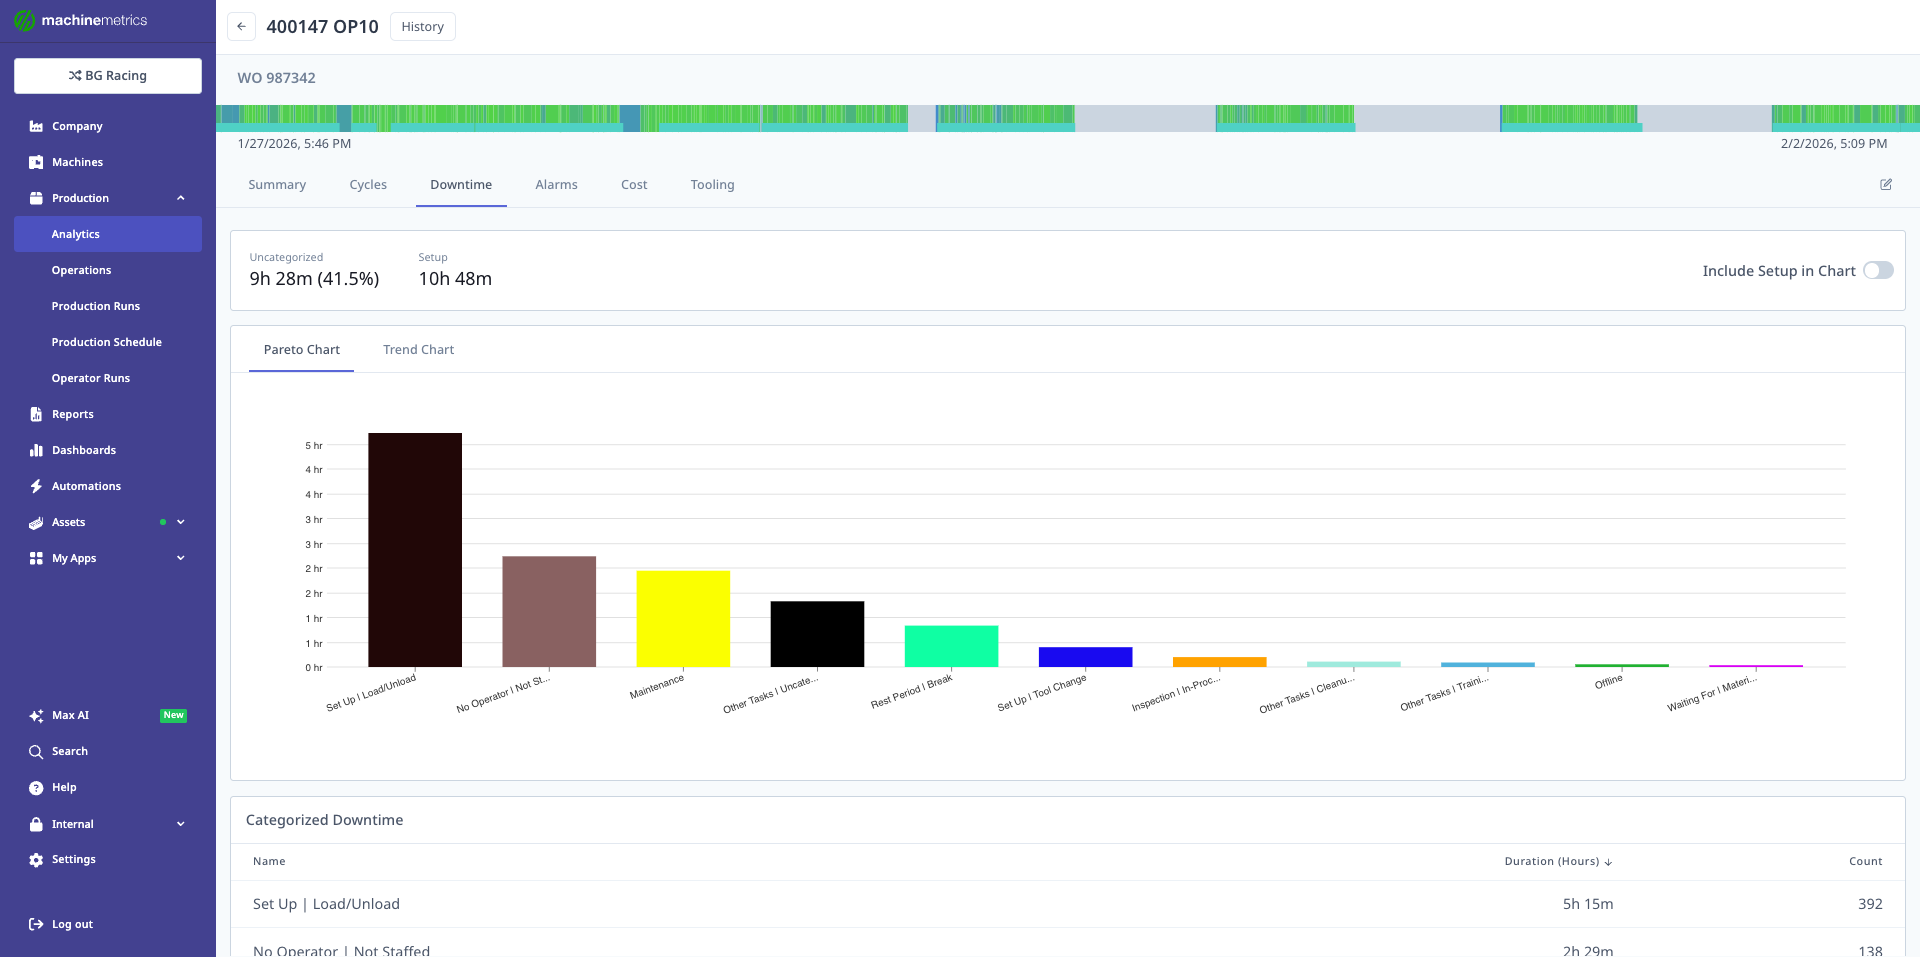The width and height of the screenshot is (1920, 957).
Task: Open the Reports section in the sidebar
Action: point(70,414)
